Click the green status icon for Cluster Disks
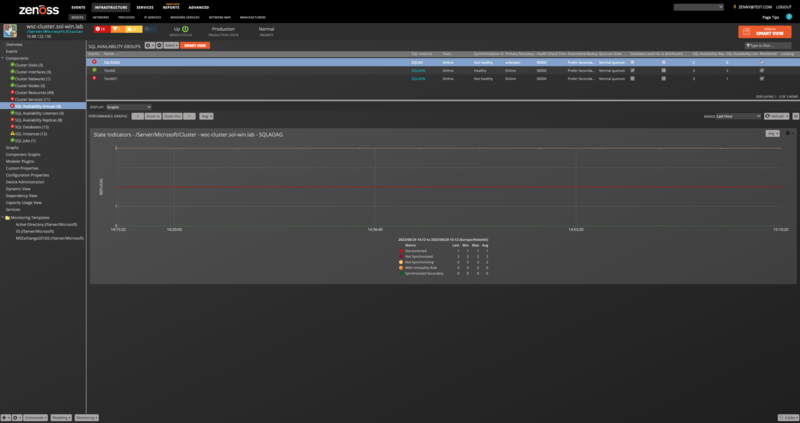 tap(12, 65)
